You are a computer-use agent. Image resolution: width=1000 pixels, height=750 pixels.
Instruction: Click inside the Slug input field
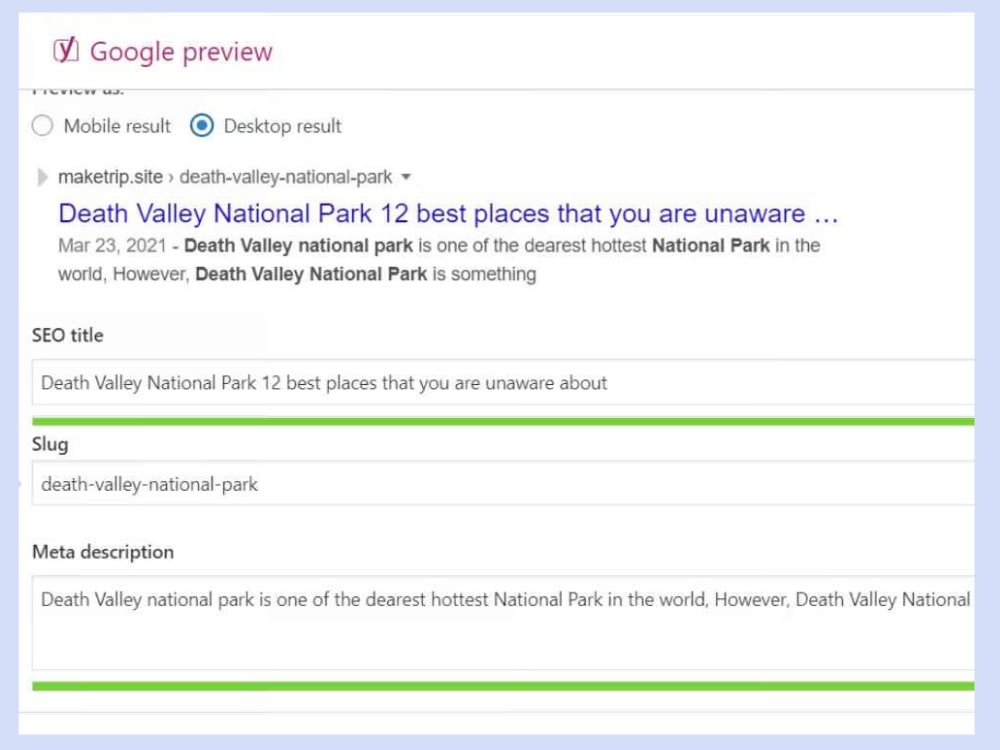(503, 483)
